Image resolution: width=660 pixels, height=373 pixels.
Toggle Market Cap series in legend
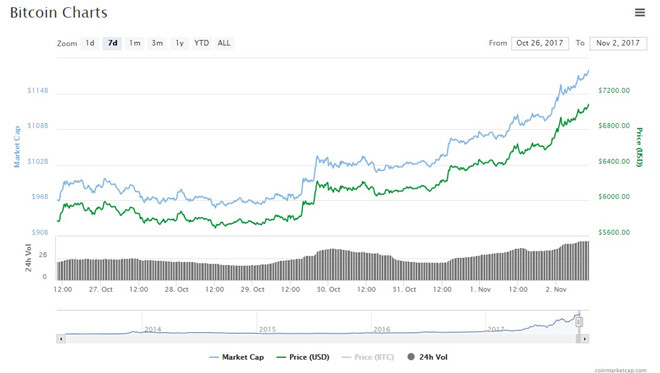(x=237, y=357)
